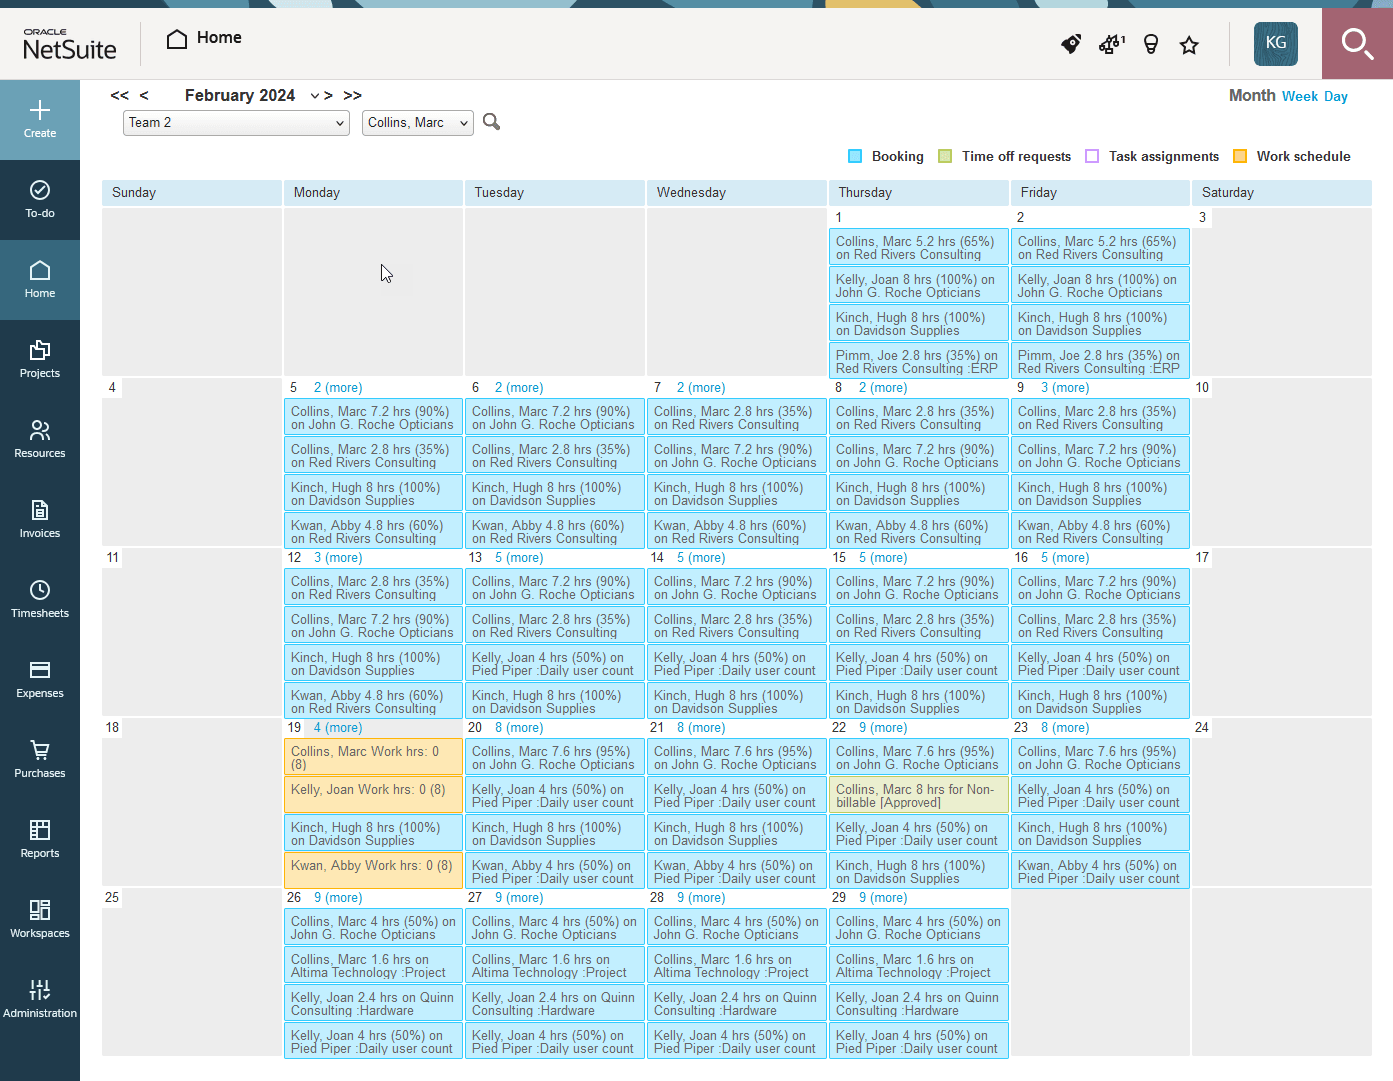This screenshot has height=1081, width=1393.
Task: Switch to Day view
Action: pyautogui.click(x=1336, y=96)
